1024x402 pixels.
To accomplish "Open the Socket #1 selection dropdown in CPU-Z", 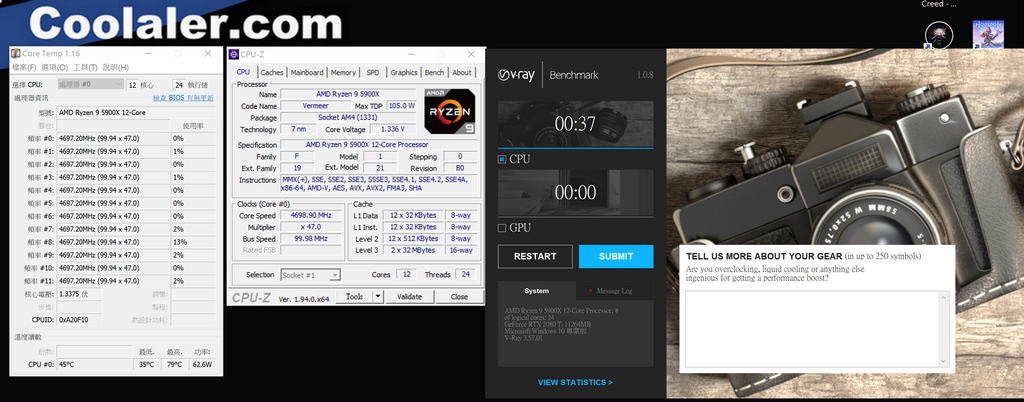I will [x=310, y=275].
